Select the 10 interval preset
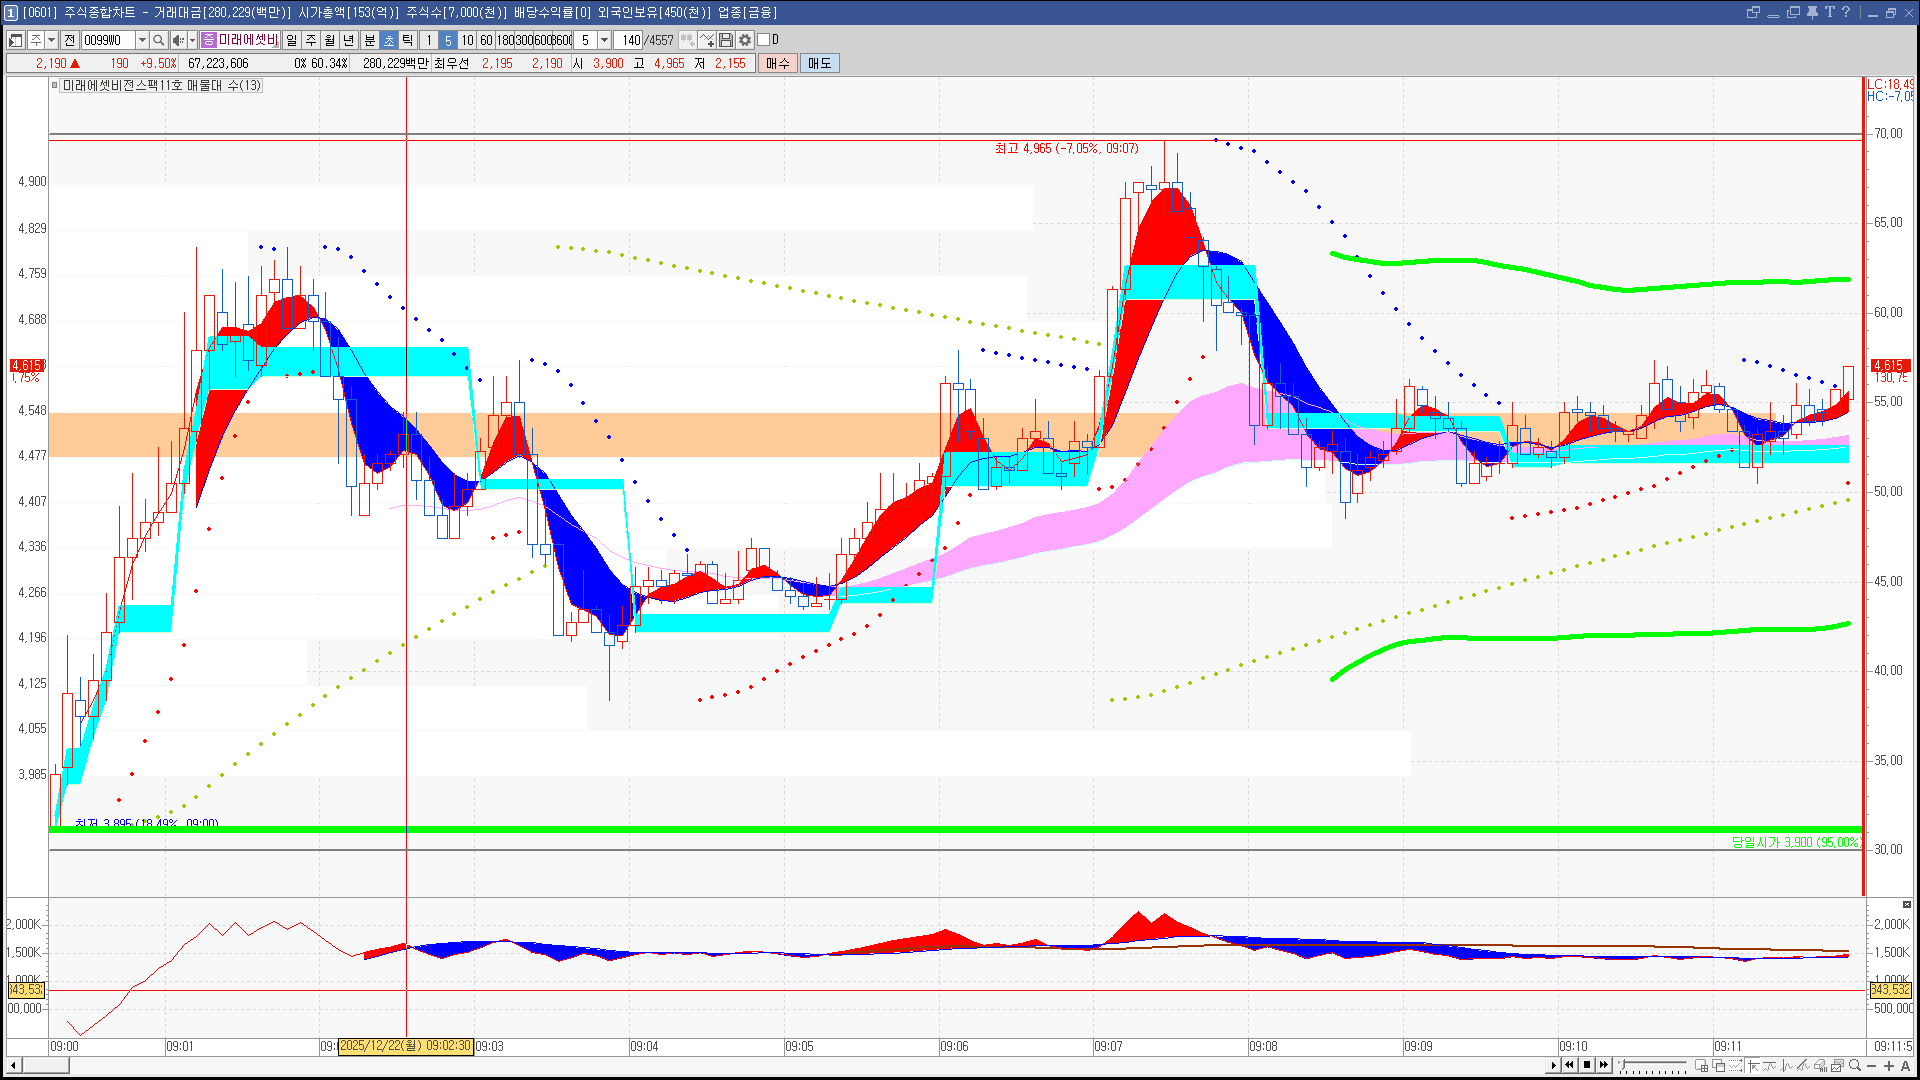This screenshot has width=1920, height=1080. (x=467, y=40)
